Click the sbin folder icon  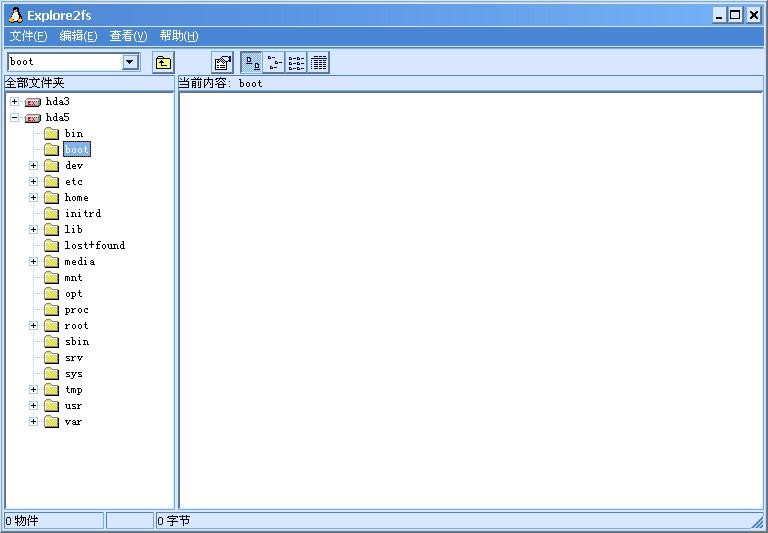pyautogui.click(x=51, y=341)
